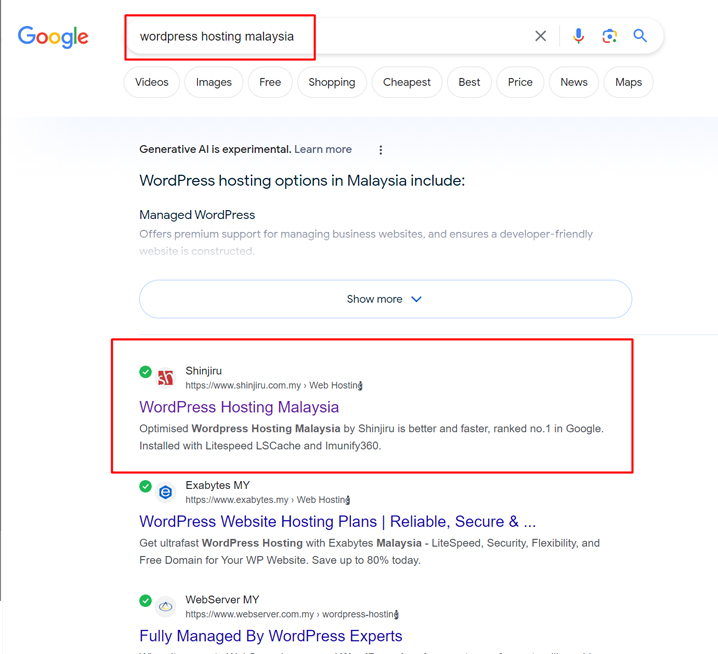Click green checkmark beside Shinjiru result
Image resolution: width=718 pixels, height=654 pixels.
coord(146,371)
